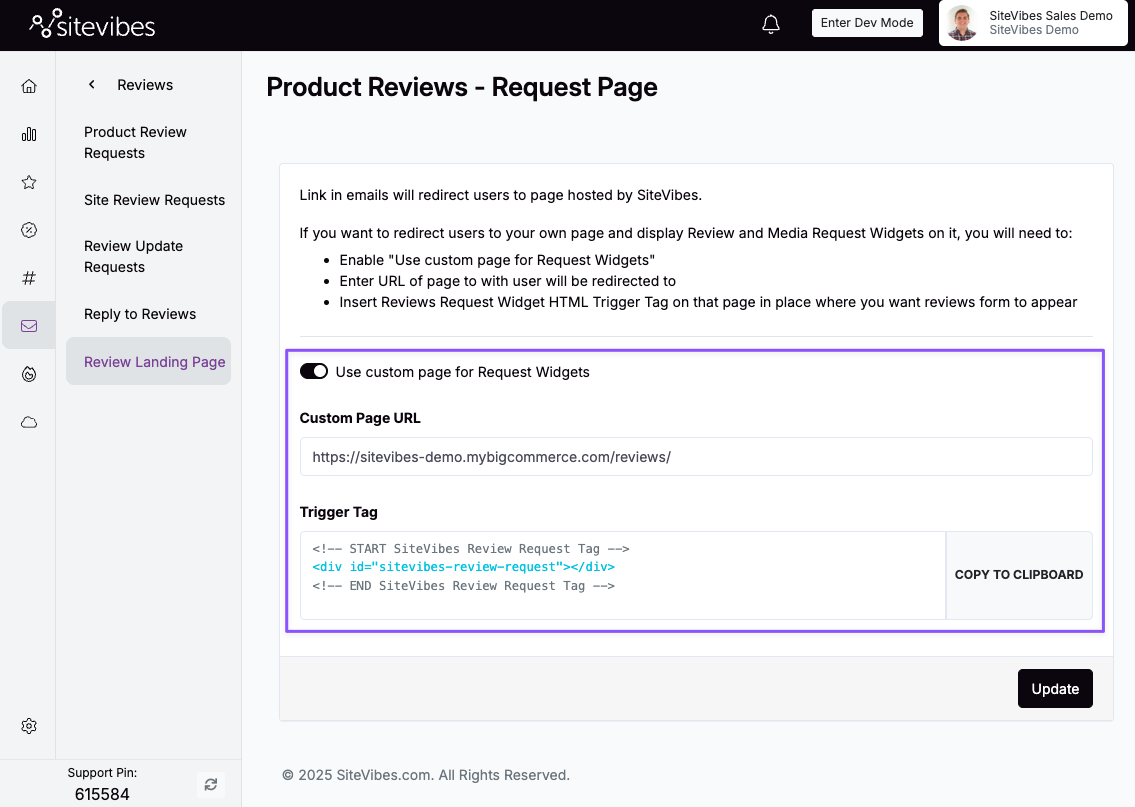The height and width of the screenshot is (807, 1135).
Task: Open the home icon in sidebar
Action: [29, 86]
